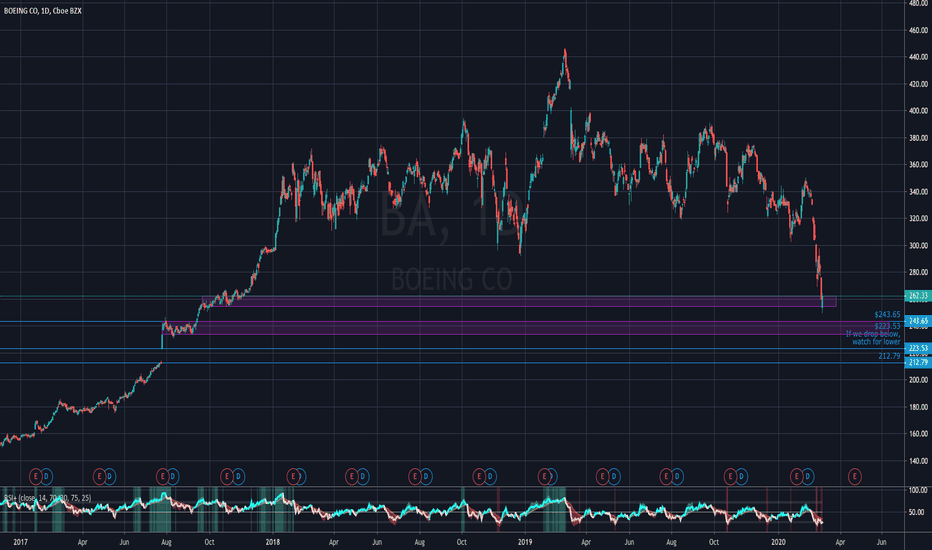932x550 pixels.
Task: Select the "212.79" text annotation above the lowest line
Action: (x=889, y=356)
